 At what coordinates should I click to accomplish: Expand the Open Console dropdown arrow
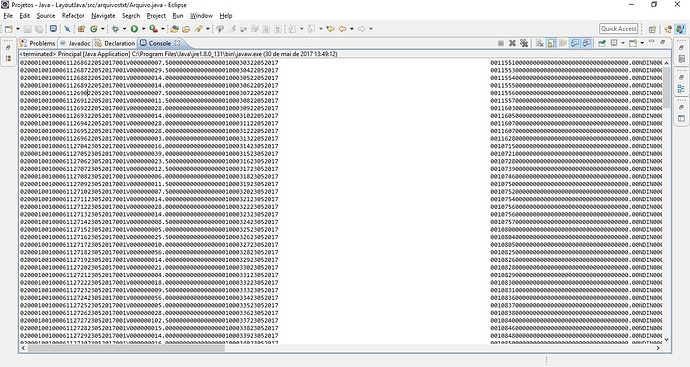pyautogui.click(x=642, y=43)
